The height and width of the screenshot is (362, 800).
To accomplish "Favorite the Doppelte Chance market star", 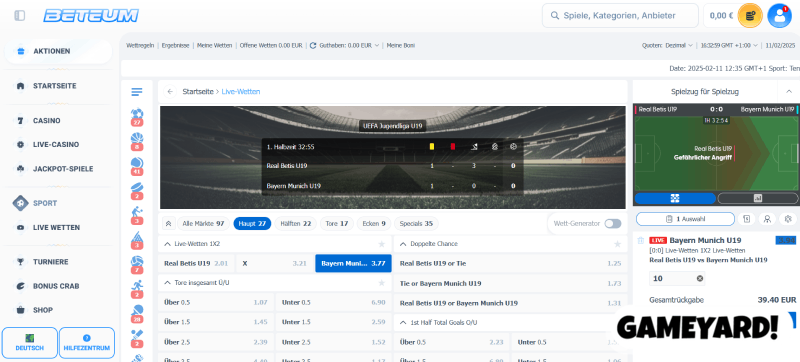I will click(x=617, y=244).
